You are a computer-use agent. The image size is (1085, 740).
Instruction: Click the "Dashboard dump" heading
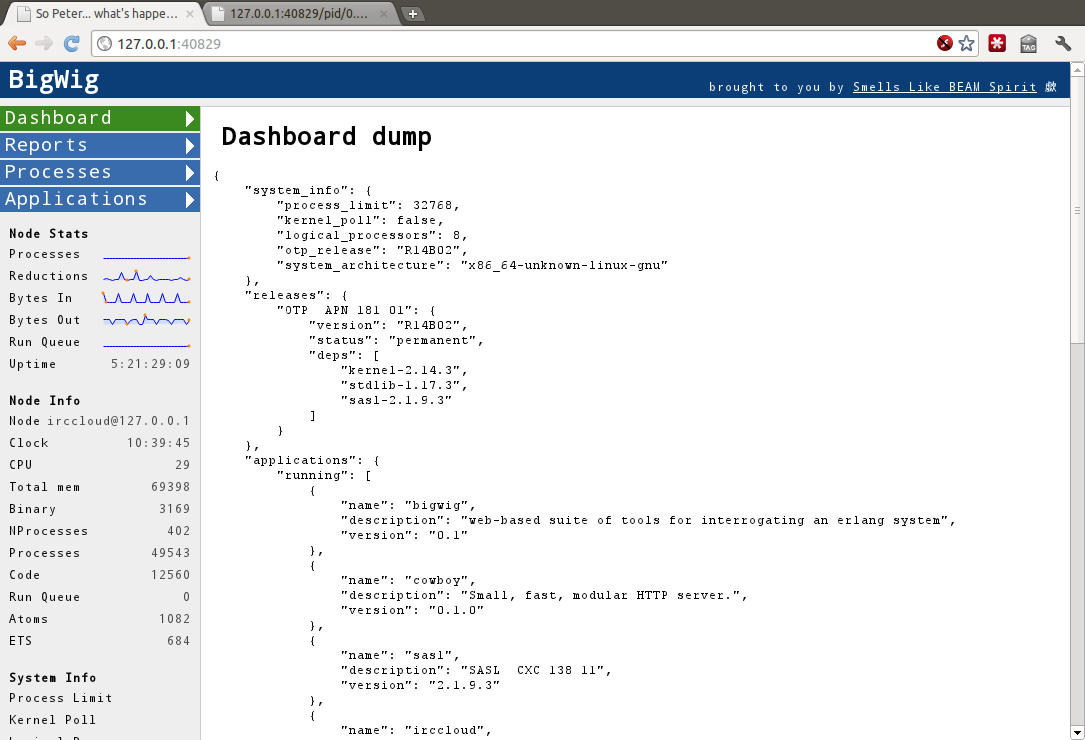tap(326, 136)
